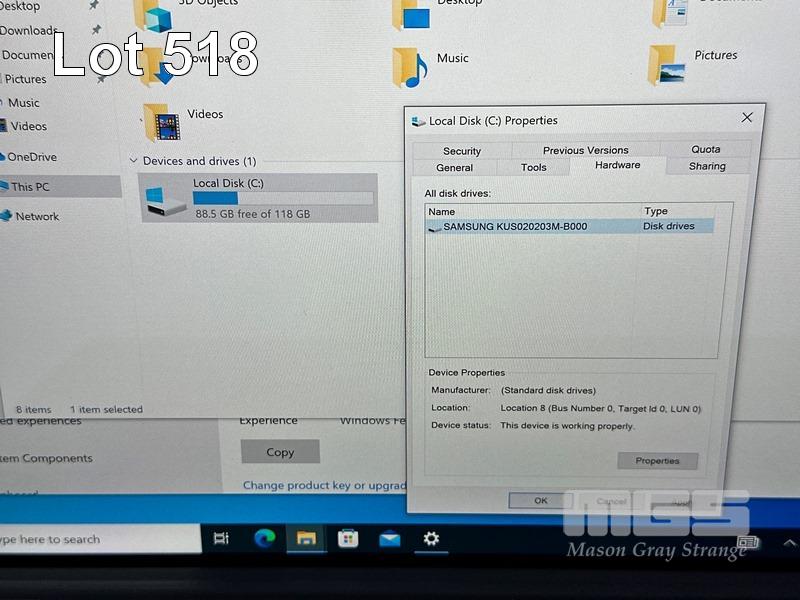The image size is (800, 600).
Task: Open the Music folder icon
Action: pos(410,67)
